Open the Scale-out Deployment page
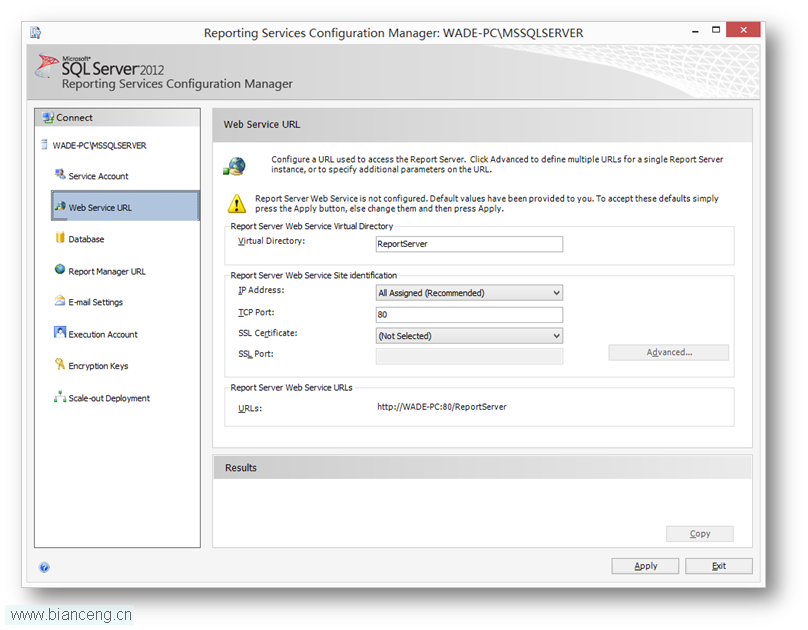The image size is (808, 630). pos(109,399)
